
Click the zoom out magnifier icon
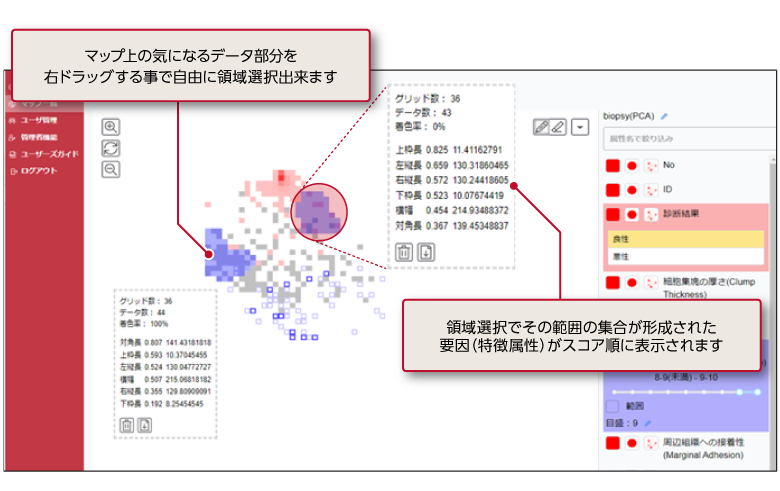pos(111,170)
